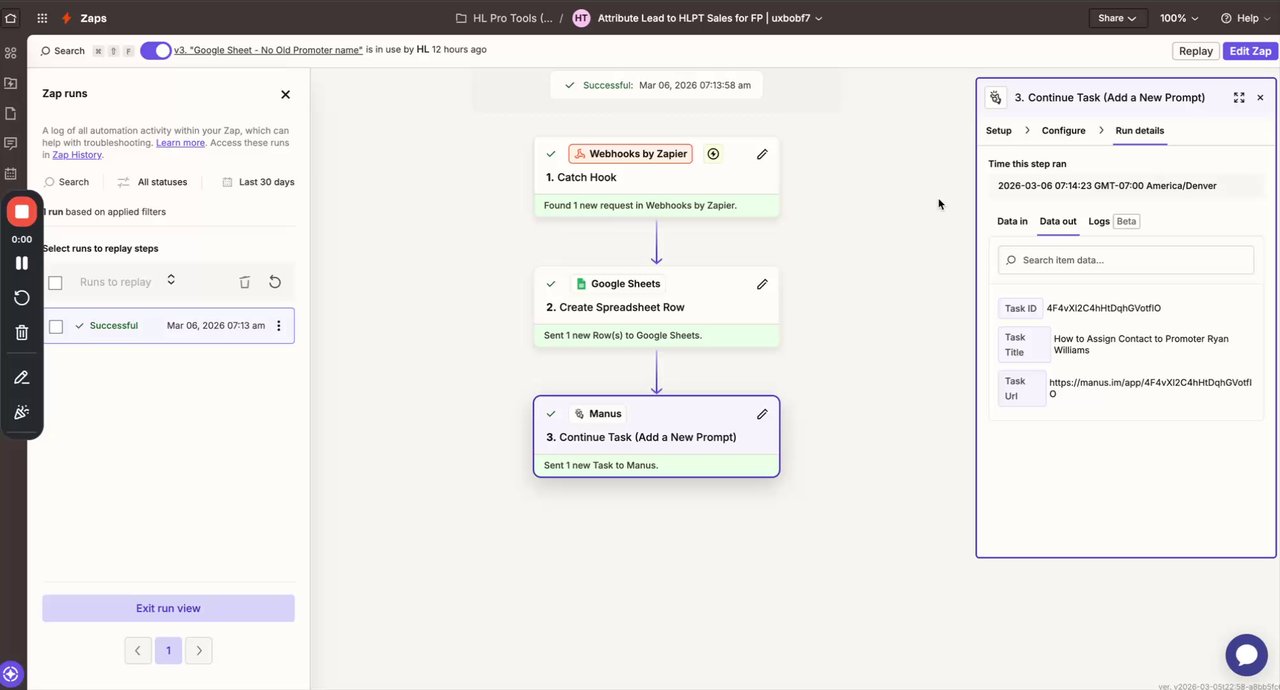The height and width of the screenshot is (690, 1280).
Task: Select the Data out tab
Action: click(x=1058, y=221)
